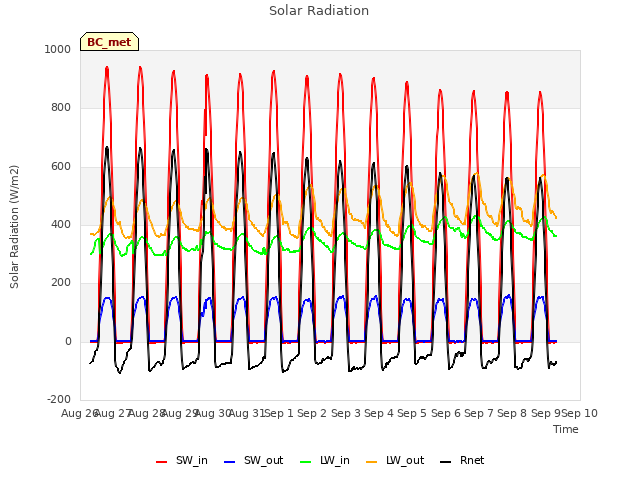Click the Sep 4 x-axis label
This screenshot has width=640, height=480.
[379, 413]
